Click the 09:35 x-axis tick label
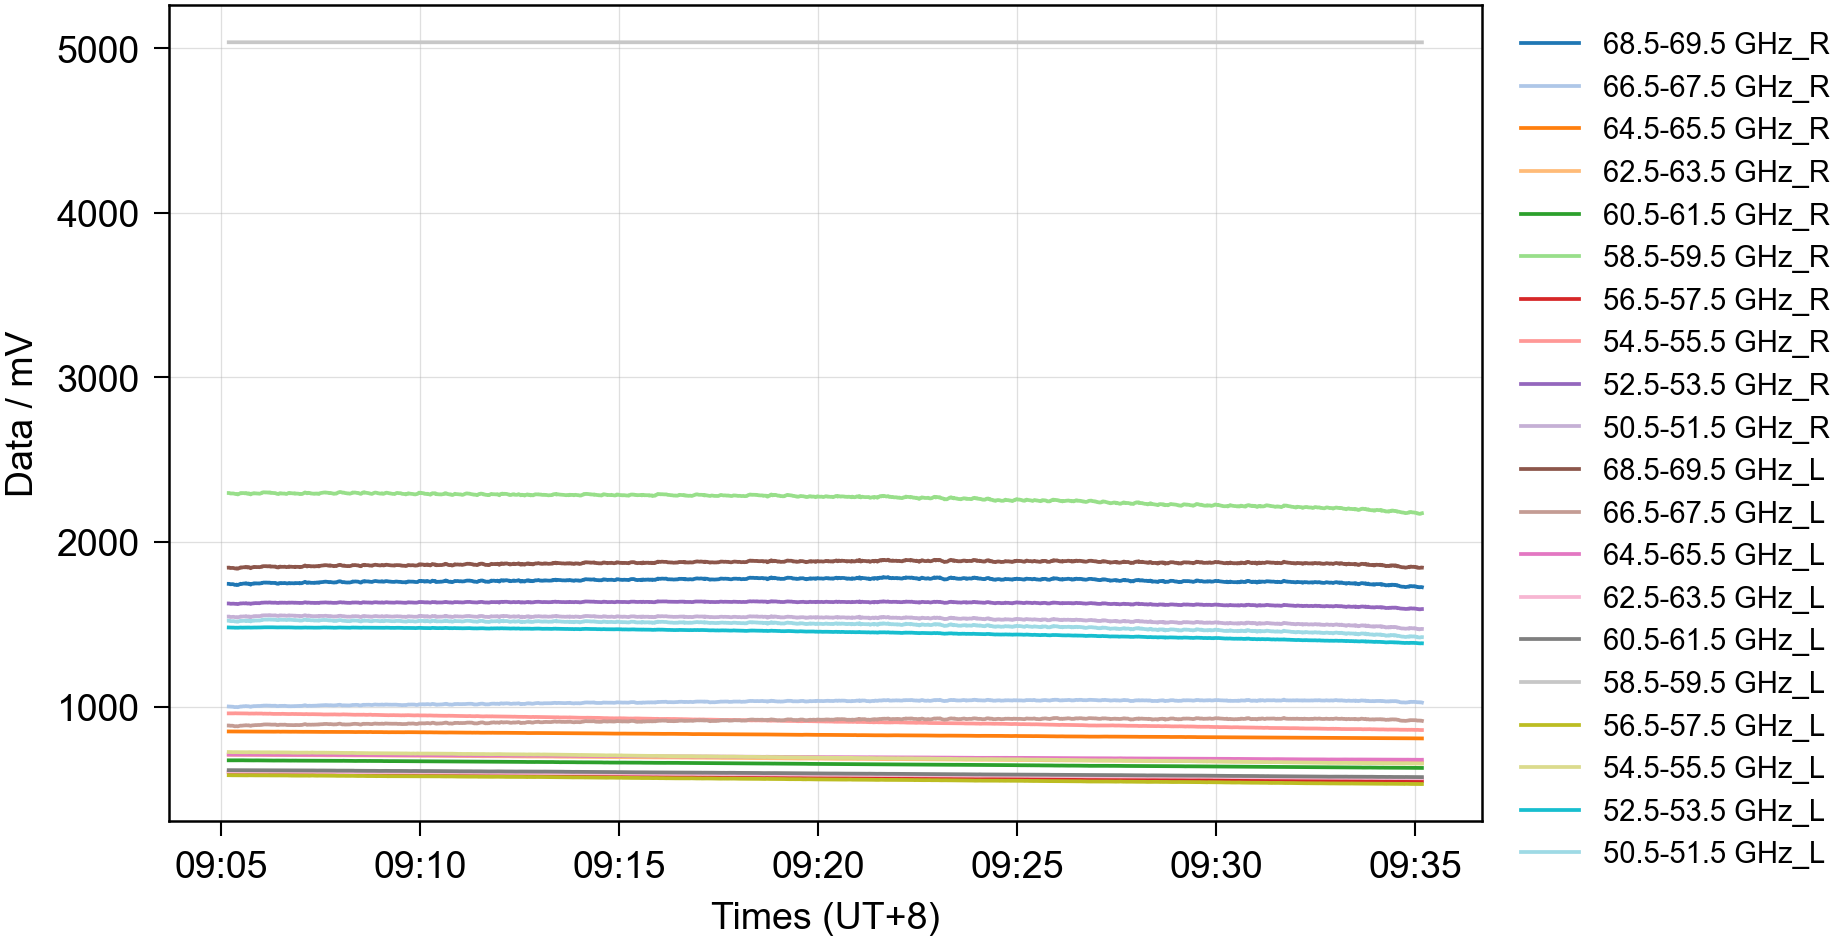 point(1414,865)
